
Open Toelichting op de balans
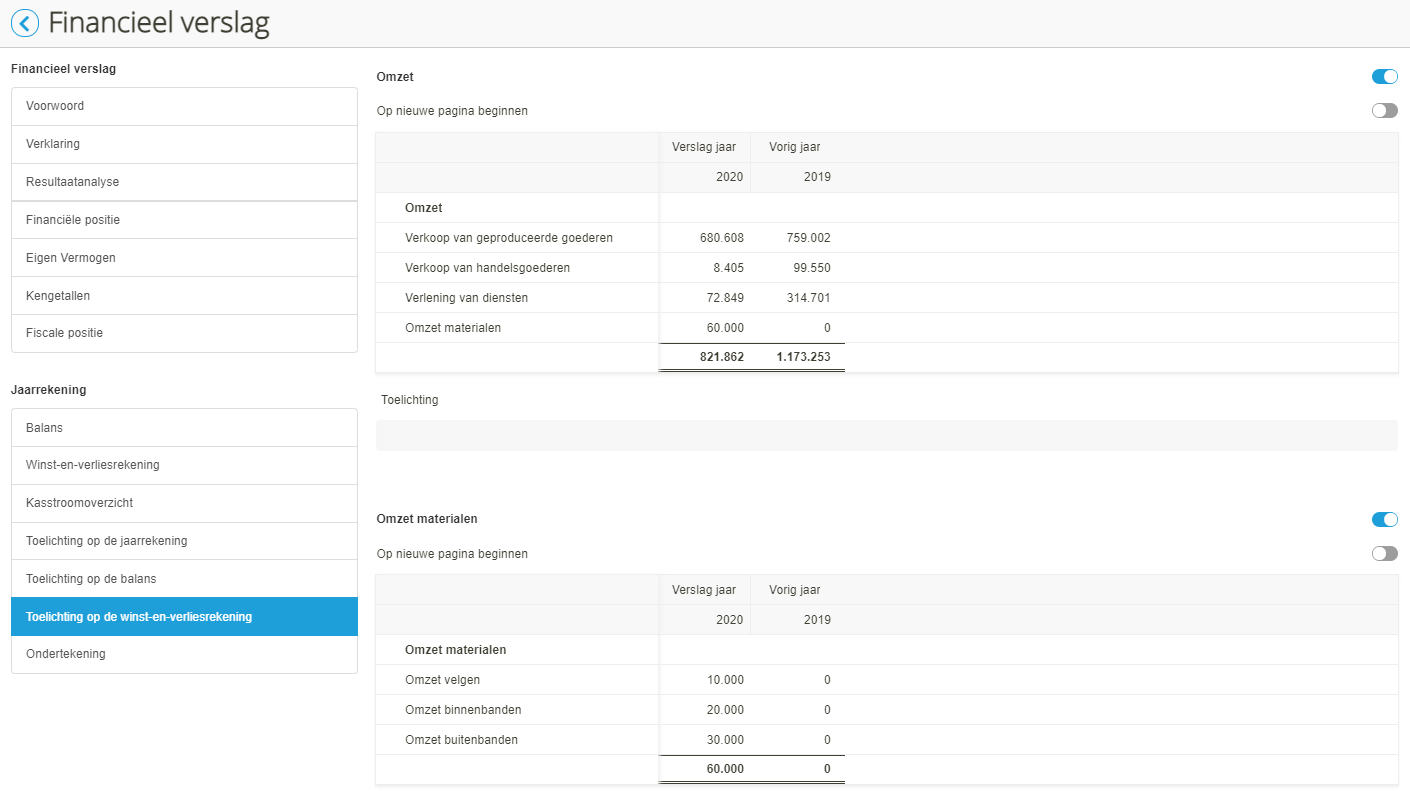coord(184,579)
